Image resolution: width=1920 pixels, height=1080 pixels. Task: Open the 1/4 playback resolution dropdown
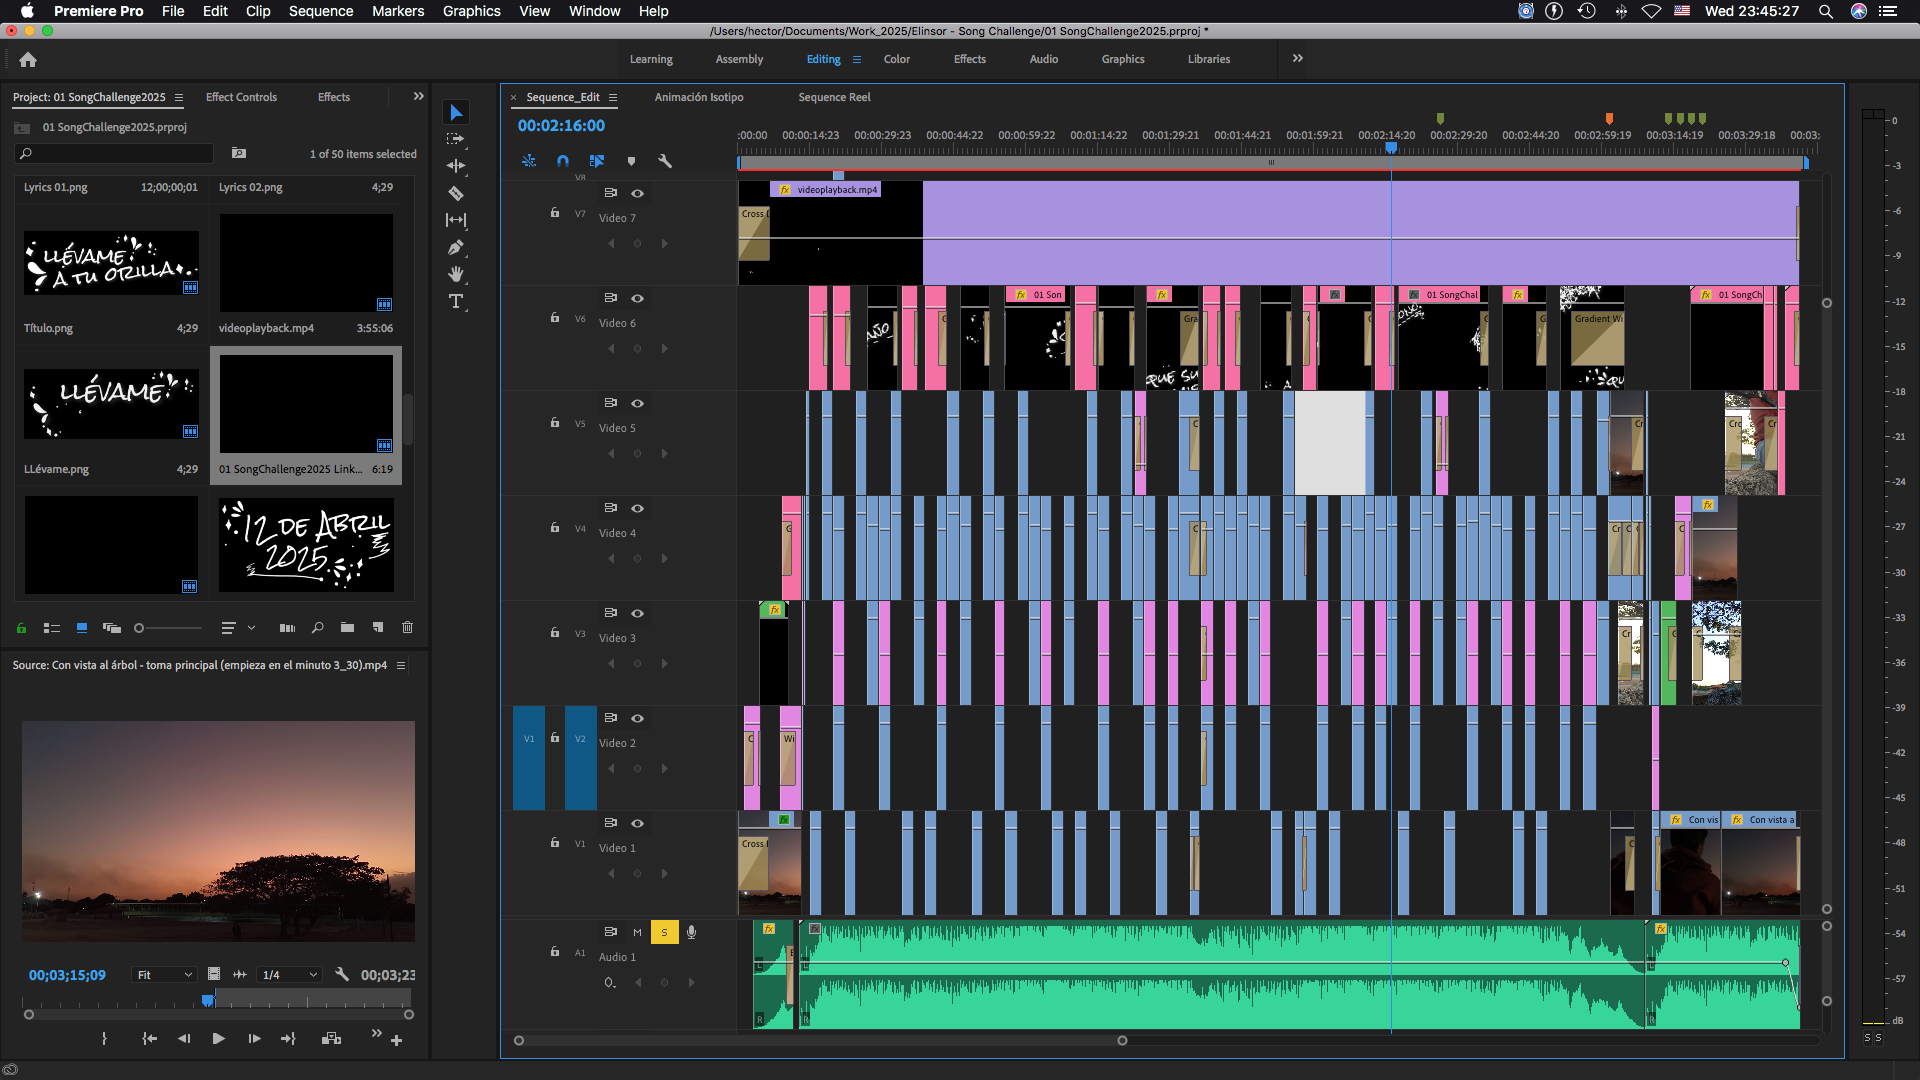pyautogui.click(x=289, y=974)
